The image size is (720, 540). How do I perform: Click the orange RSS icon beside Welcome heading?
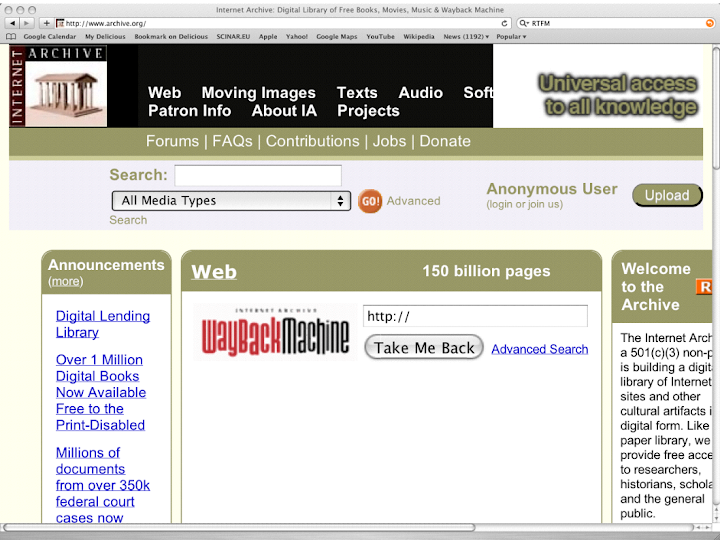click(x=703, y=287)
